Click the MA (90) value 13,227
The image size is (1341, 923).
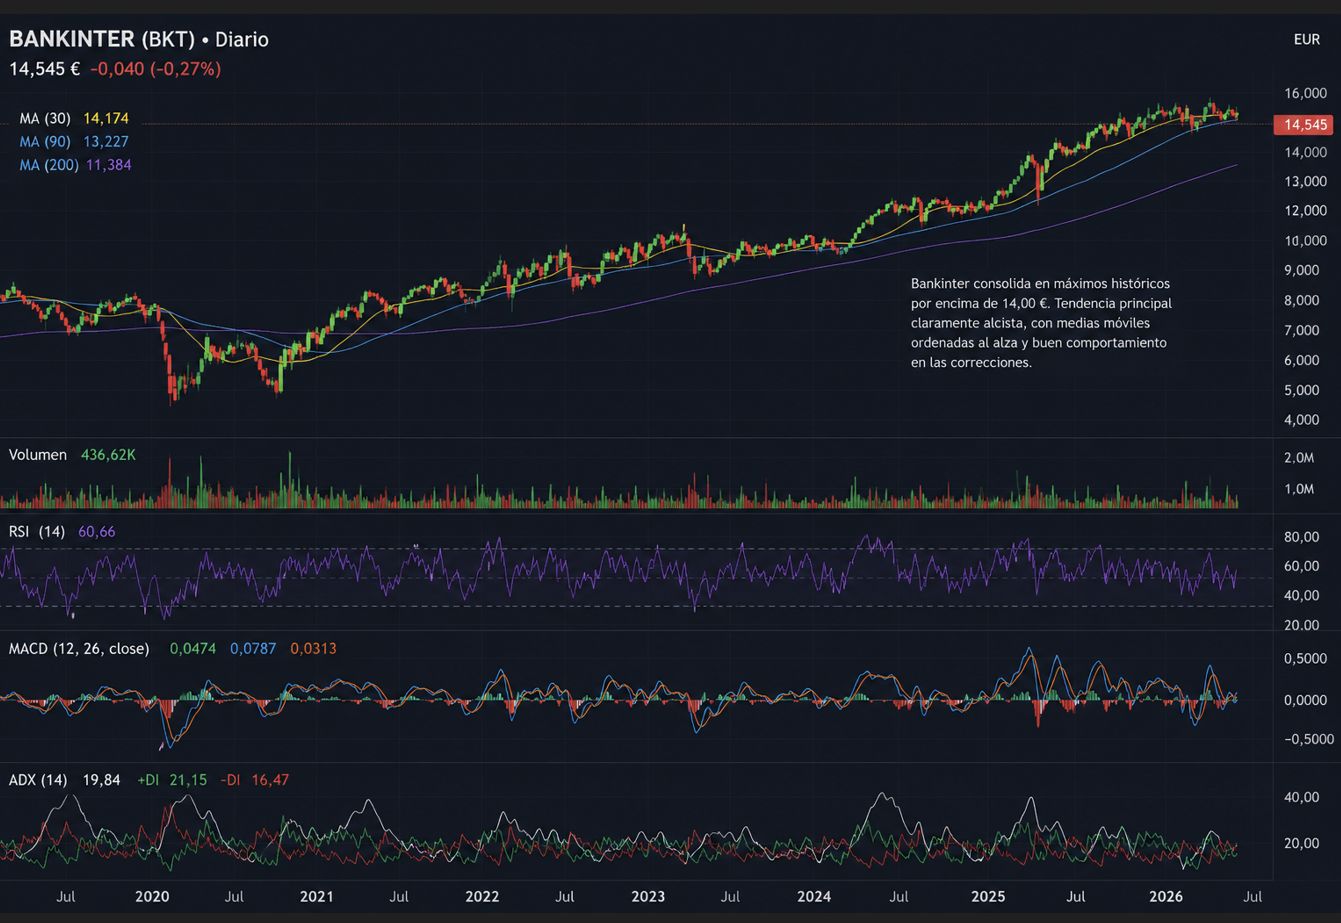[106, 142]
